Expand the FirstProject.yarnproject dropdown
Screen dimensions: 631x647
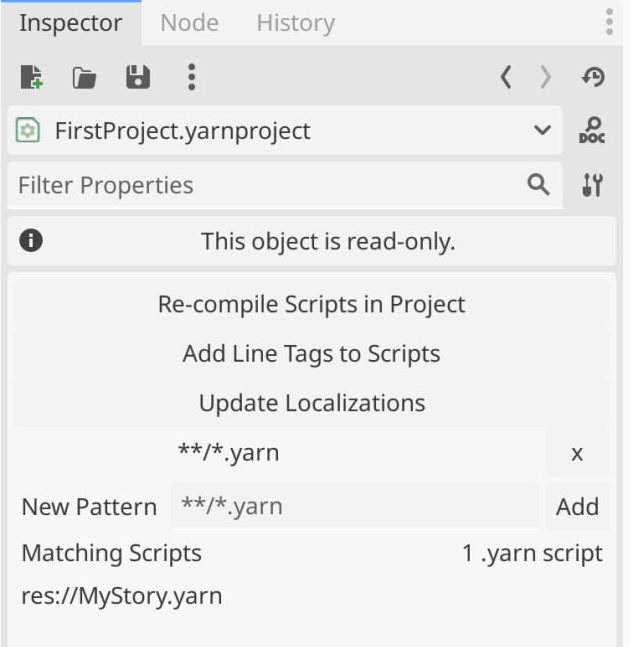pyautogui.click(x=542, y=131)
